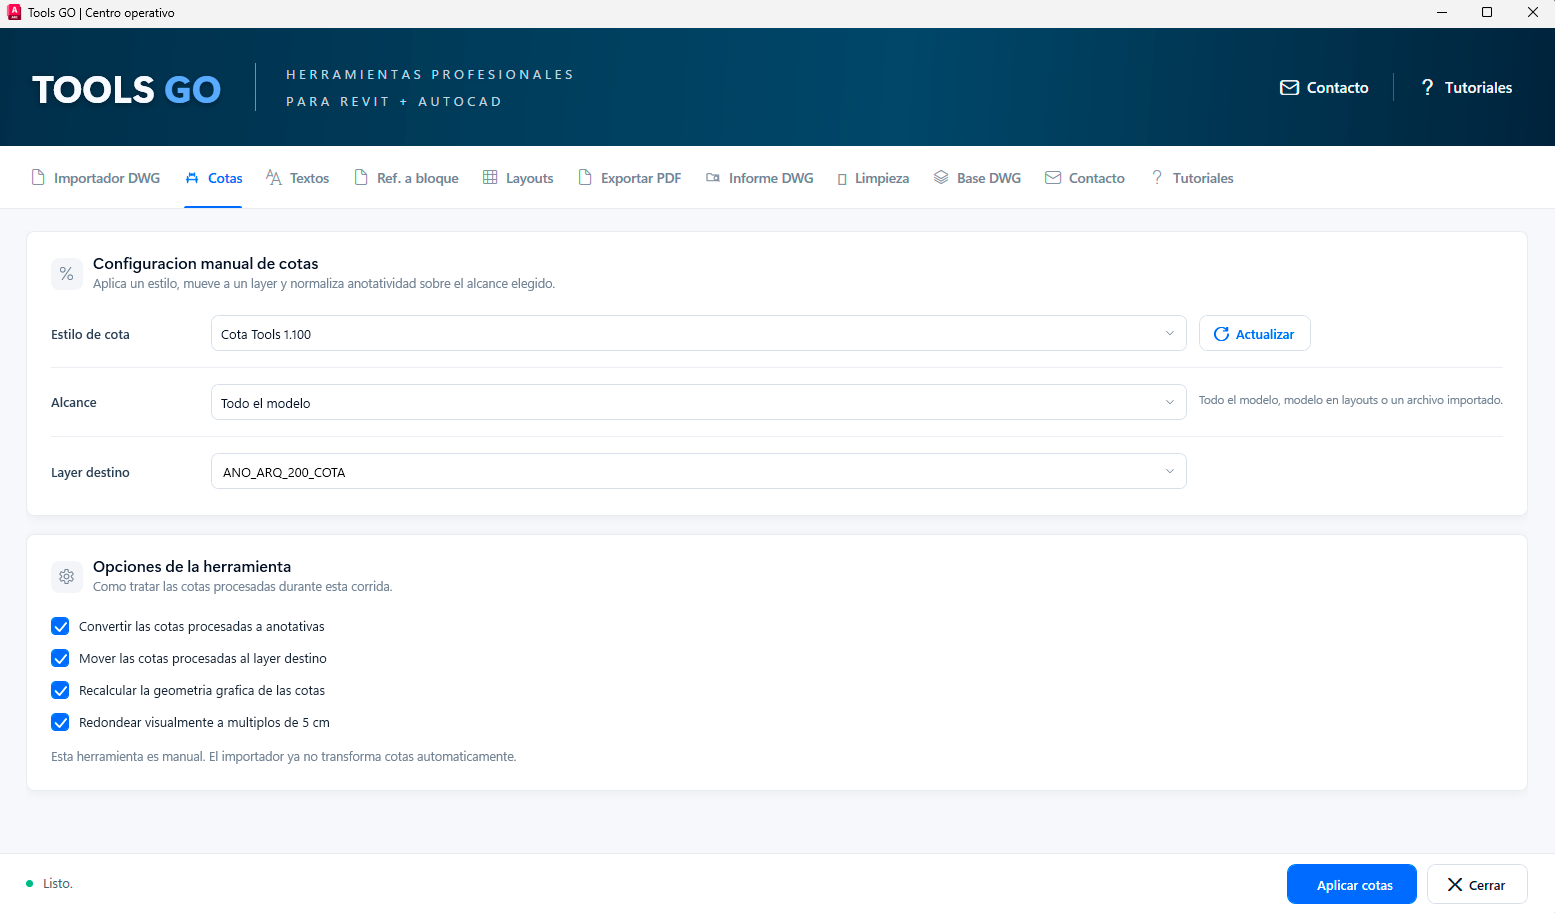The image size is (1555, 913).
Task: Click the Informe DWG icon
Action: [x=713, y=178]
